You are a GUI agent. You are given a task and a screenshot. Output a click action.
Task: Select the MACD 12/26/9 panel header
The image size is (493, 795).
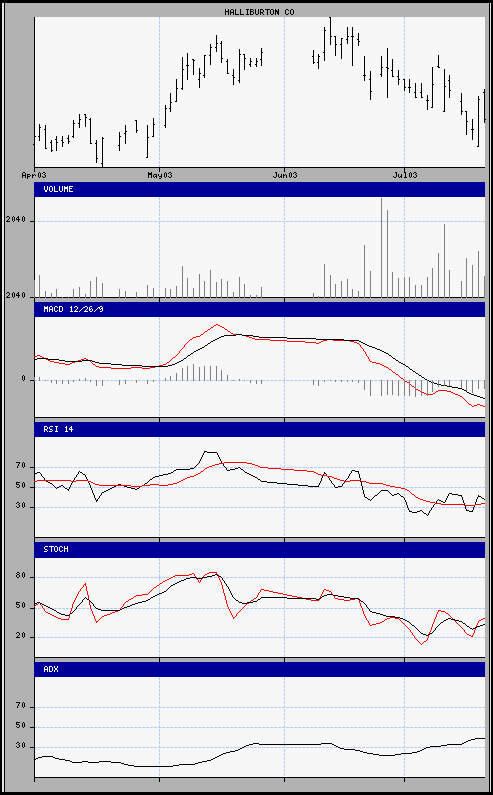[259, 309]
